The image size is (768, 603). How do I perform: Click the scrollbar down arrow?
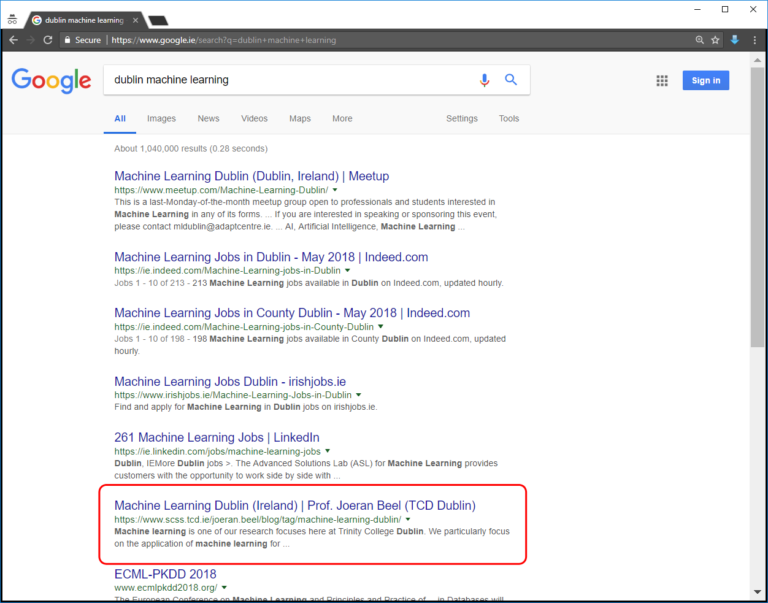click(x=757, y=594)
